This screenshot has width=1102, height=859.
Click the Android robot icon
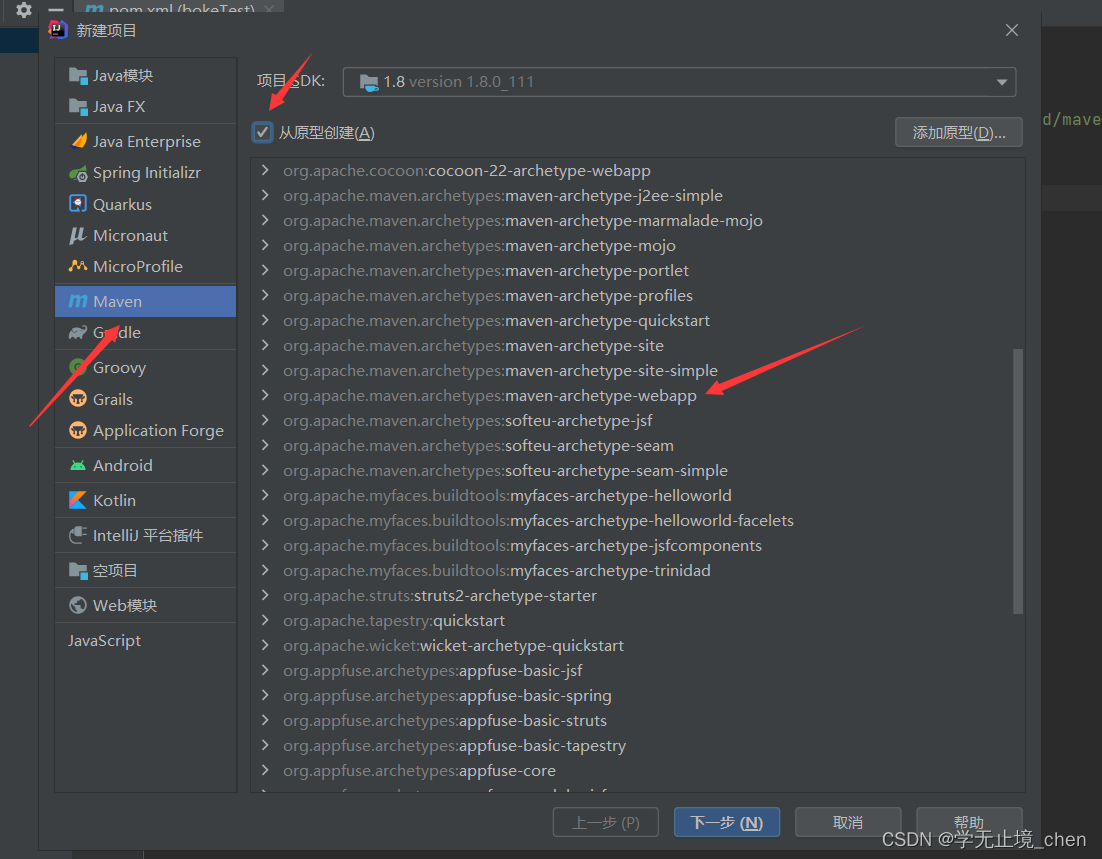tap(78, 465)
